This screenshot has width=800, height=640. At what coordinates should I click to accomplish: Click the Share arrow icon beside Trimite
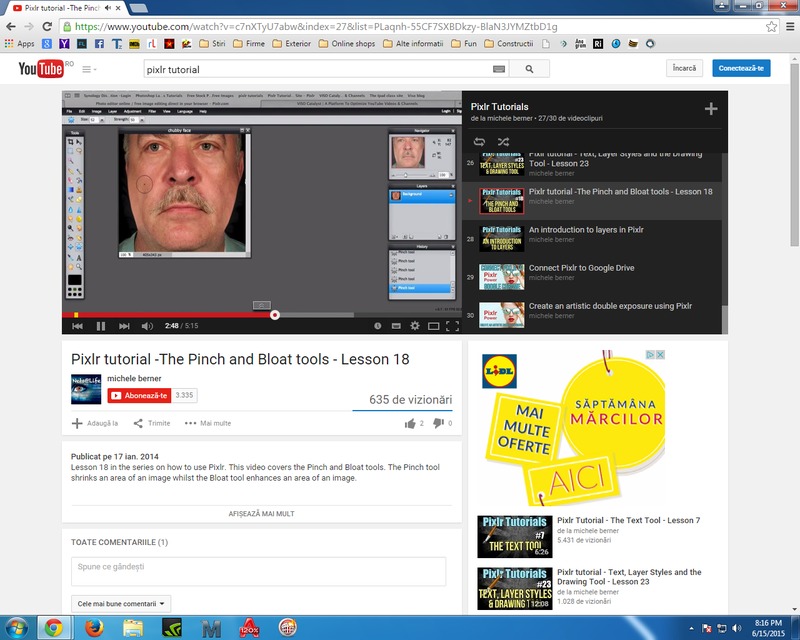[x=138, y=423]
